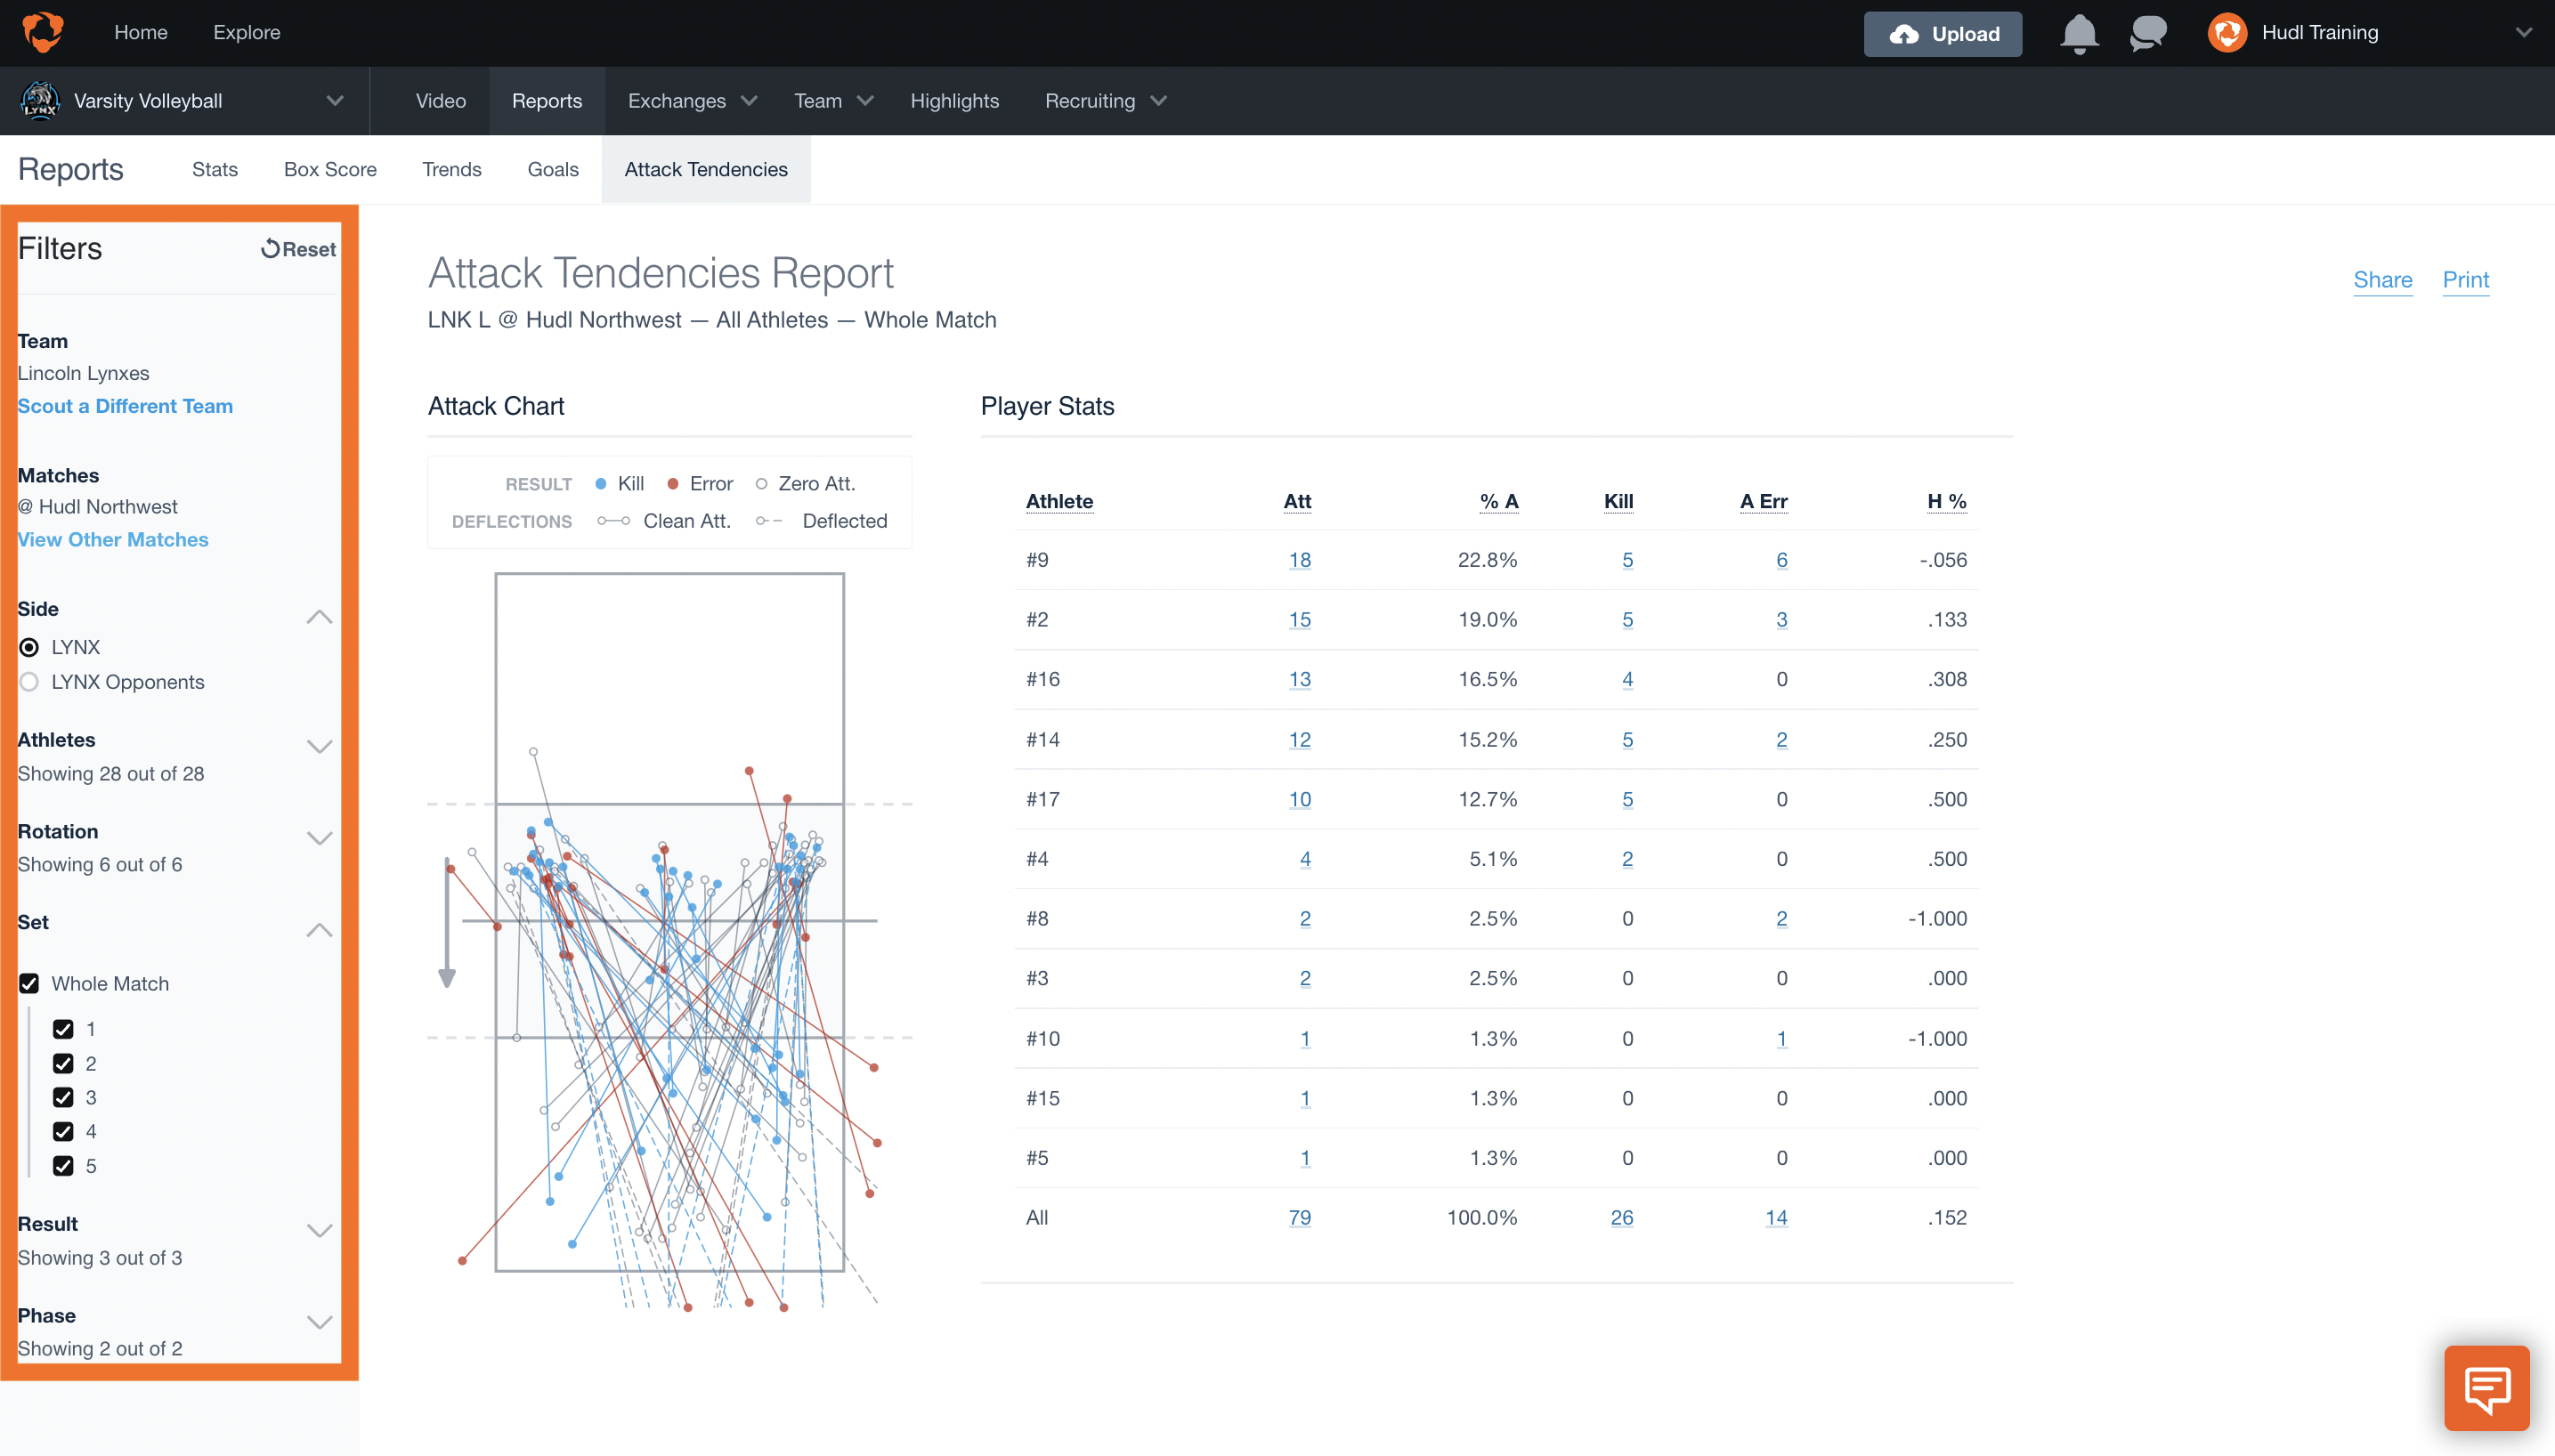Expand the Rotation filter section
The height and width of the screenshot is (1456, 2555).
tap(319, 838)
